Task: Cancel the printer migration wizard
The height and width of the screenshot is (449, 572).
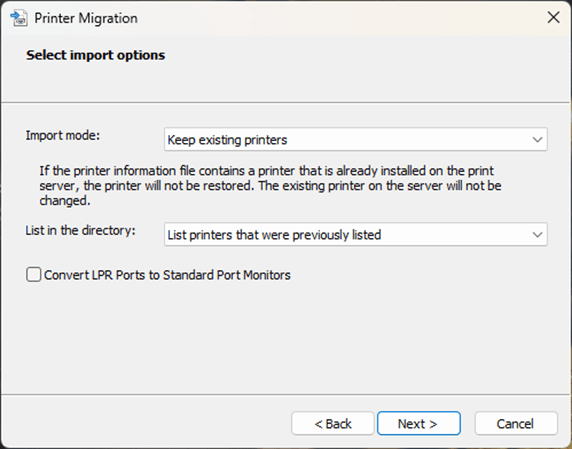Action: point(516,423)
